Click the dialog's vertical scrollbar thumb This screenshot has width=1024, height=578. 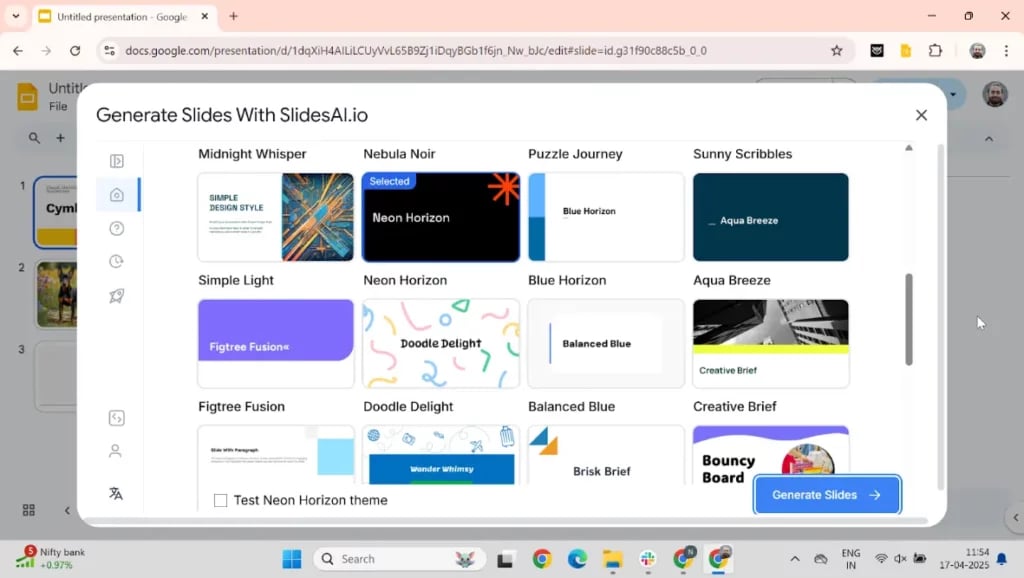pyautogui.click(x=909, y=318)
